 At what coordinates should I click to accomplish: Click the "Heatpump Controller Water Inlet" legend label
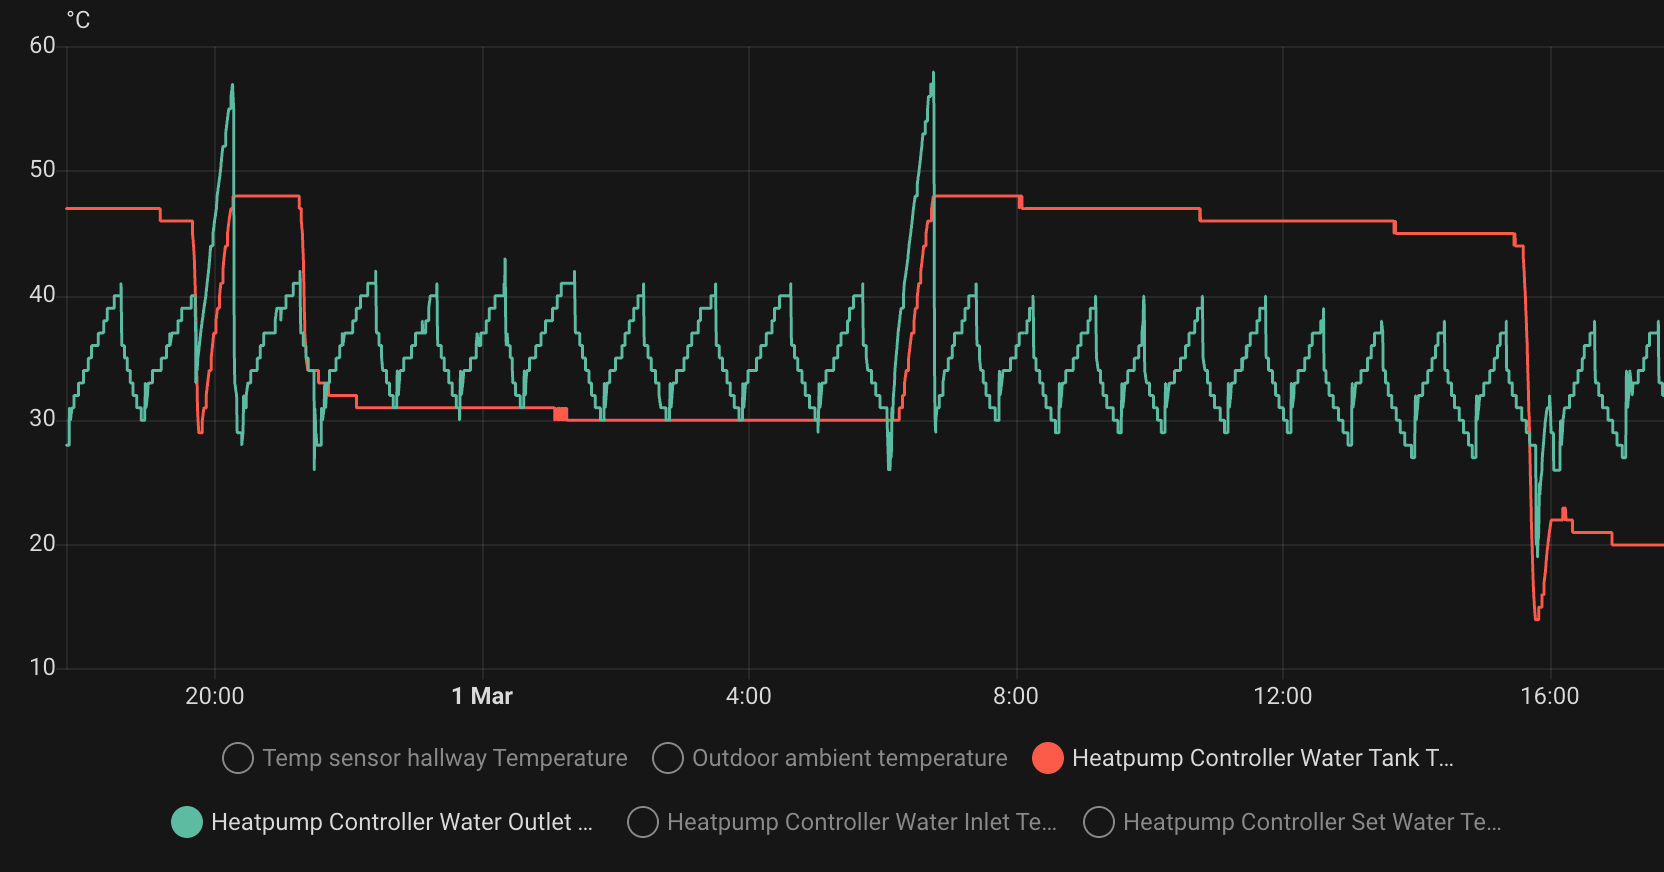861,822
